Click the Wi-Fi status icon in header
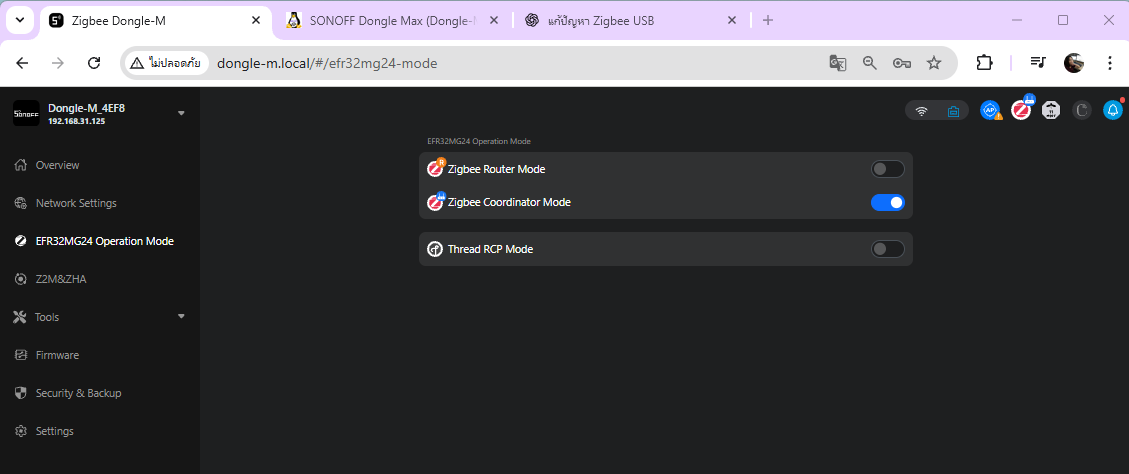1129x474 pixels. coord(922,111)
